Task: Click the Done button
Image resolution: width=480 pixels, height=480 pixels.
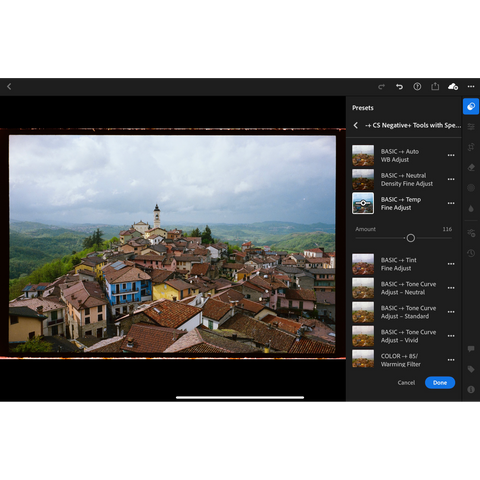Action: coord(440,383)
